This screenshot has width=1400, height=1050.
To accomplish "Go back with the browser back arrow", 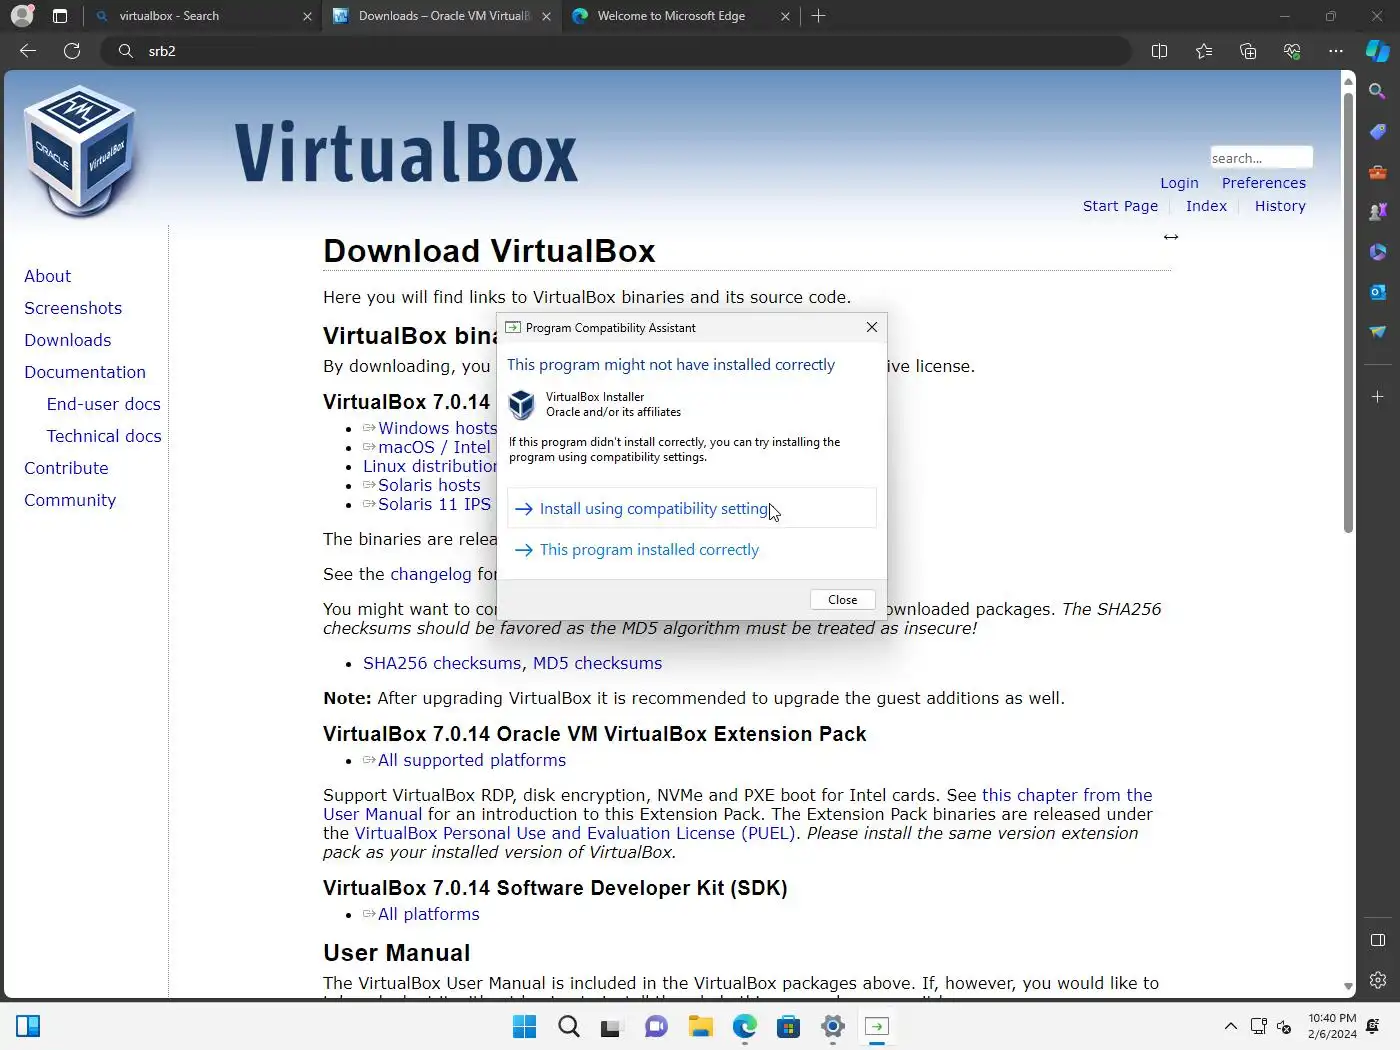I will tap(28, 51).
